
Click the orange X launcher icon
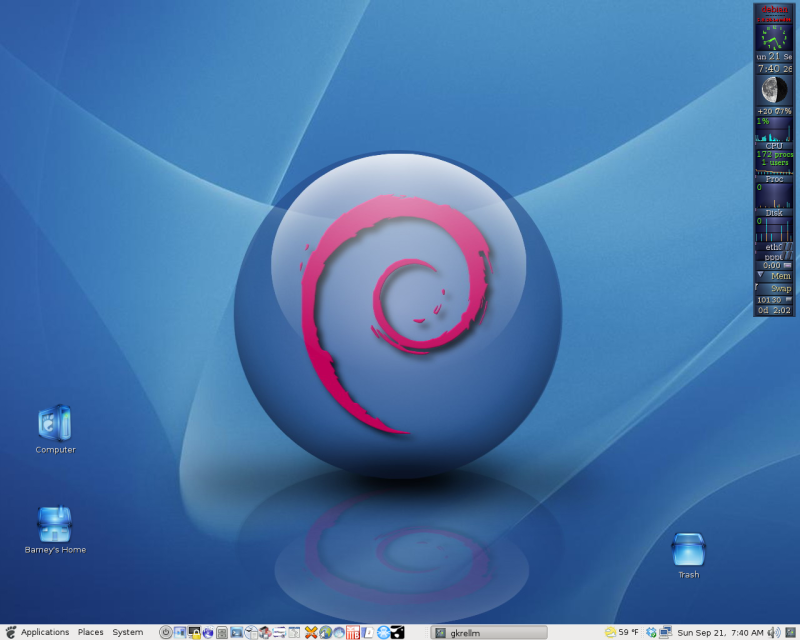click(311, 633)
